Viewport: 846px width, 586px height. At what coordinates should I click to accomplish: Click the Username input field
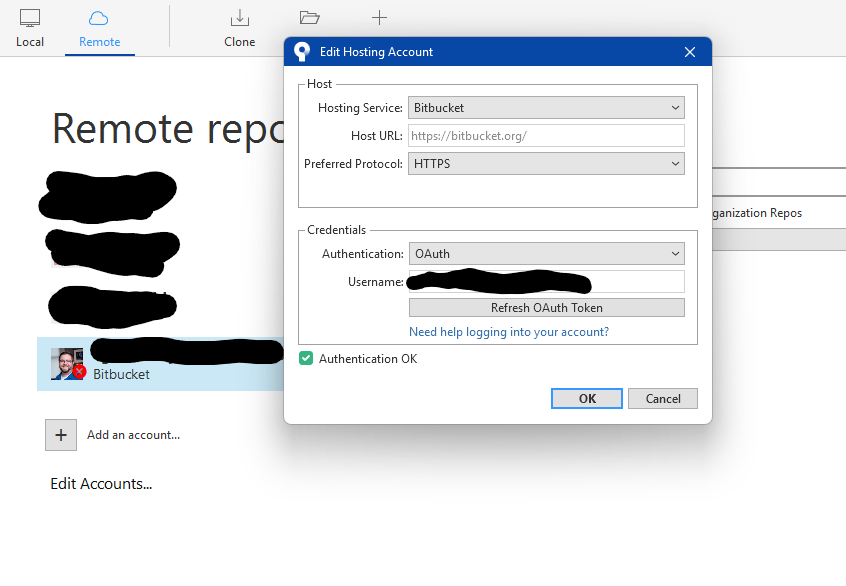547,282
